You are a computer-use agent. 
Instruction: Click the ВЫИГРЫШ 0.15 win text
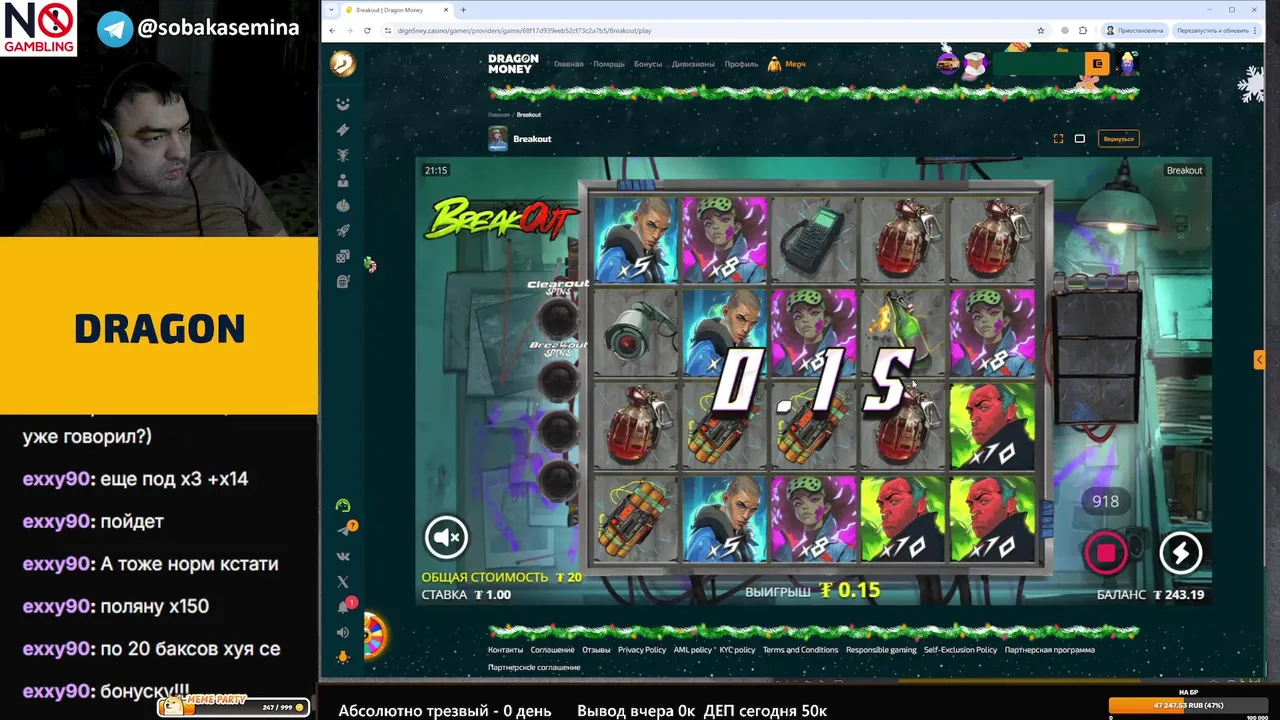tap(813, 590)
